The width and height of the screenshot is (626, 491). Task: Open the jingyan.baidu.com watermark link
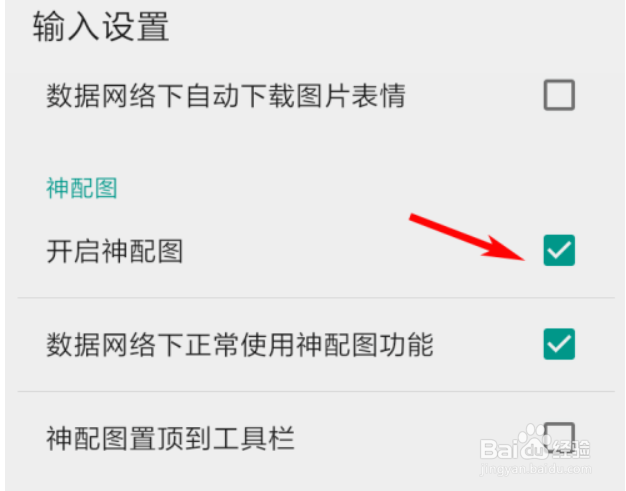pos(535,469)
